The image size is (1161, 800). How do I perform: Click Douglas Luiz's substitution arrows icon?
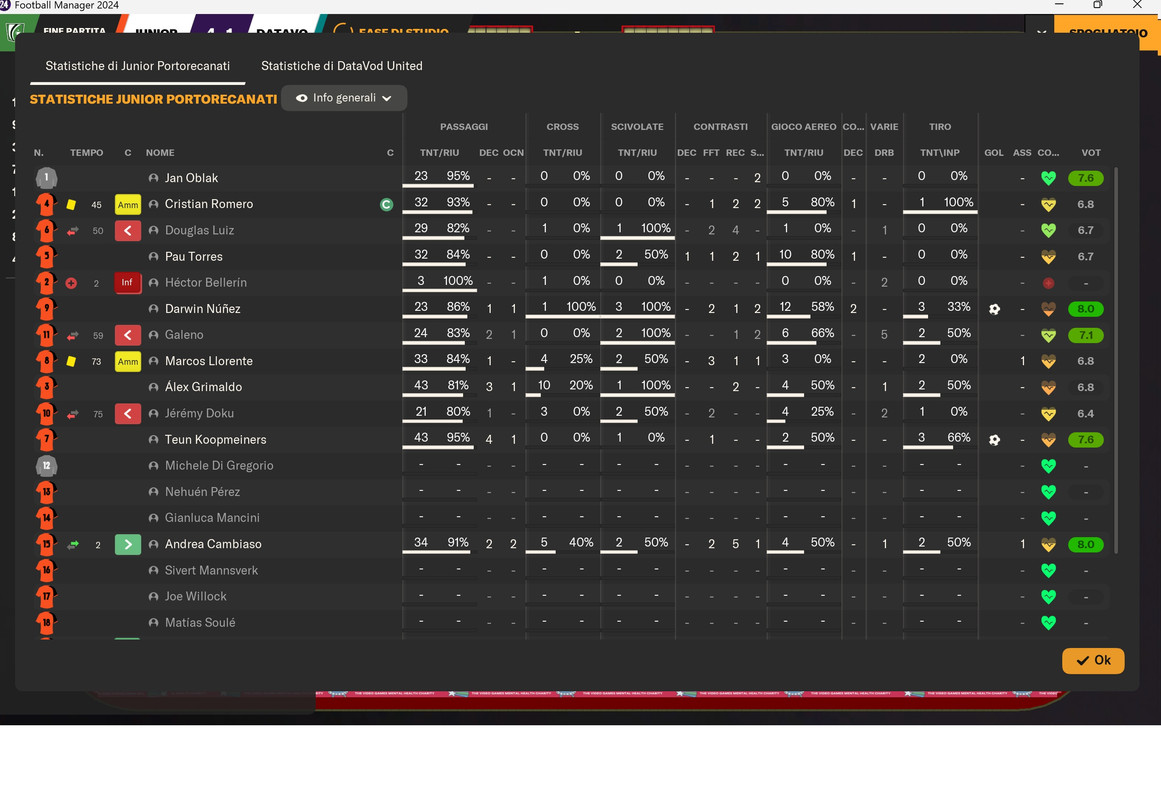tap(73, 231)
